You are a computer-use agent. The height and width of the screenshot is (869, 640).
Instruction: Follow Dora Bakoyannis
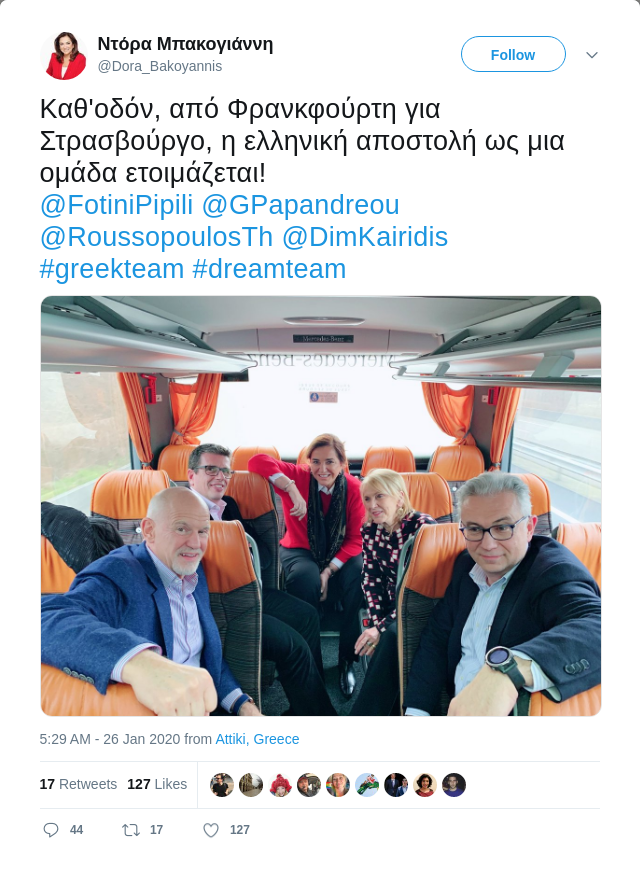(x=513, y=54)
